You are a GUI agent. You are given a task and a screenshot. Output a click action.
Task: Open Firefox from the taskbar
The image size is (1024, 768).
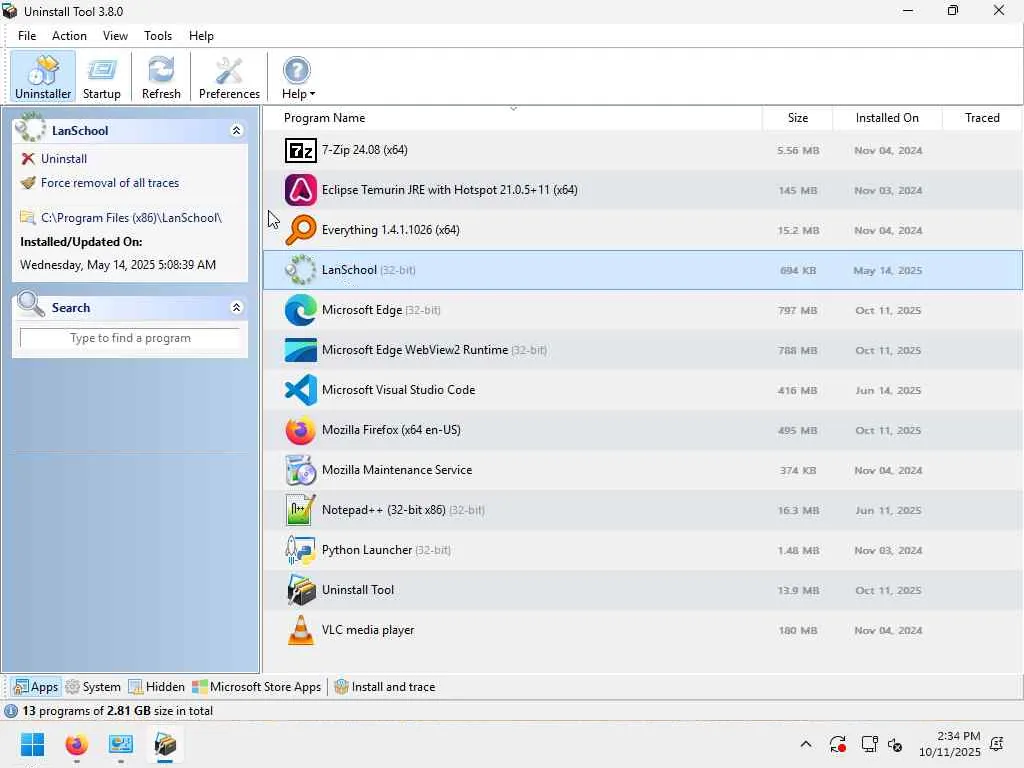click(x=76, y=744)
